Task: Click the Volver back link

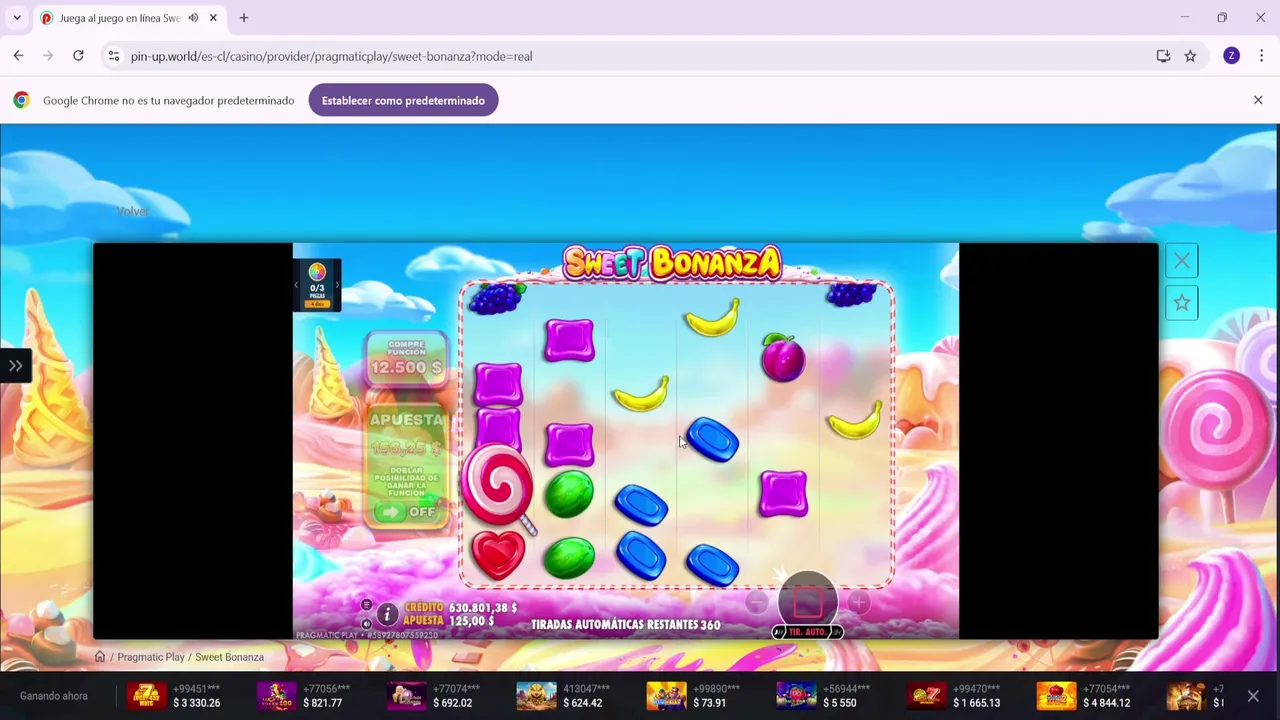Action: pyautogui.click(x=132, y=211)
